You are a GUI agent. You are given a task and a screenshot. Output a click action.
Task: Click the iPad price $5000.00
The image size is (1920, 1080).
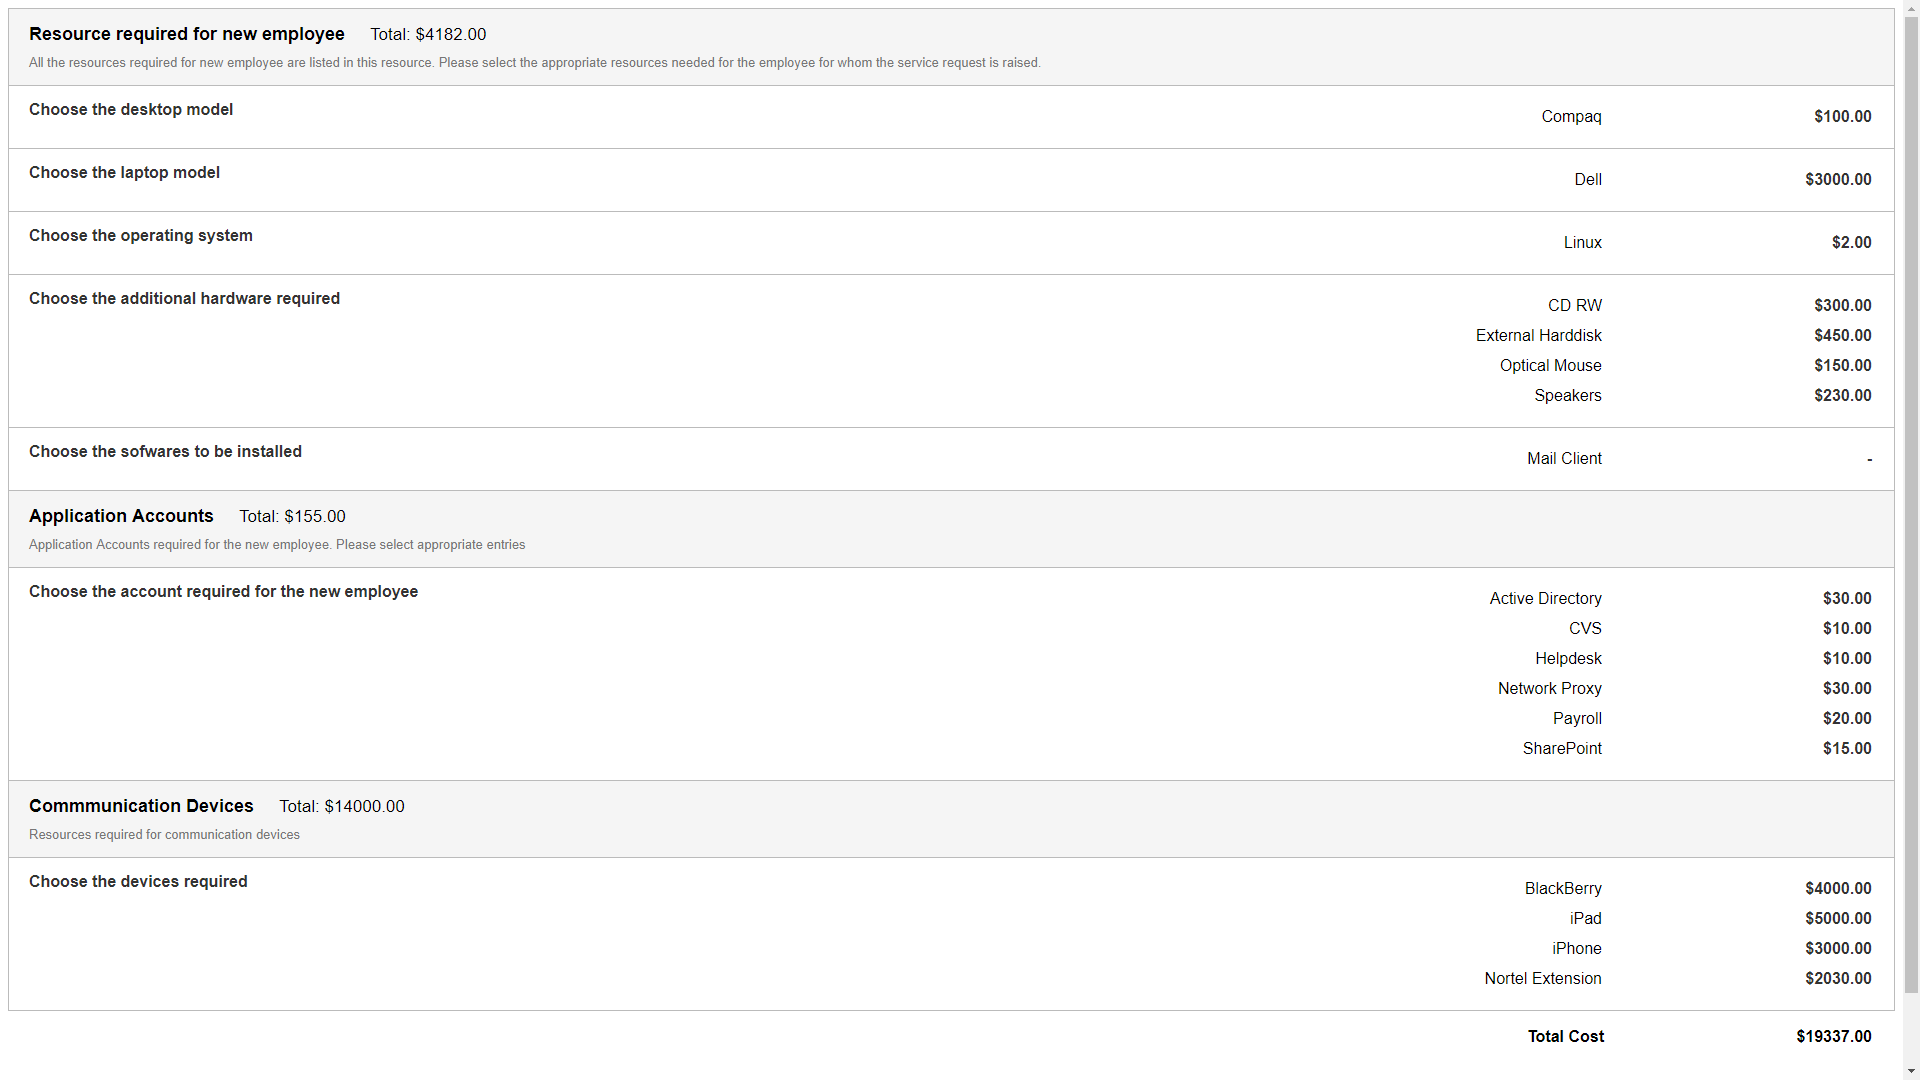(1837, 919)
